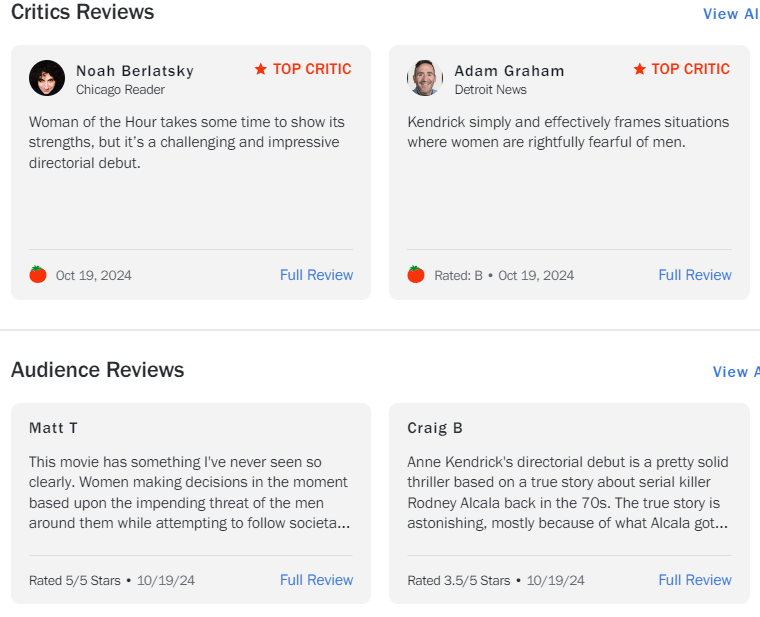The image size is (760, 617).
Task: Read Matt T's Full Review
Action: click(316, 580)
